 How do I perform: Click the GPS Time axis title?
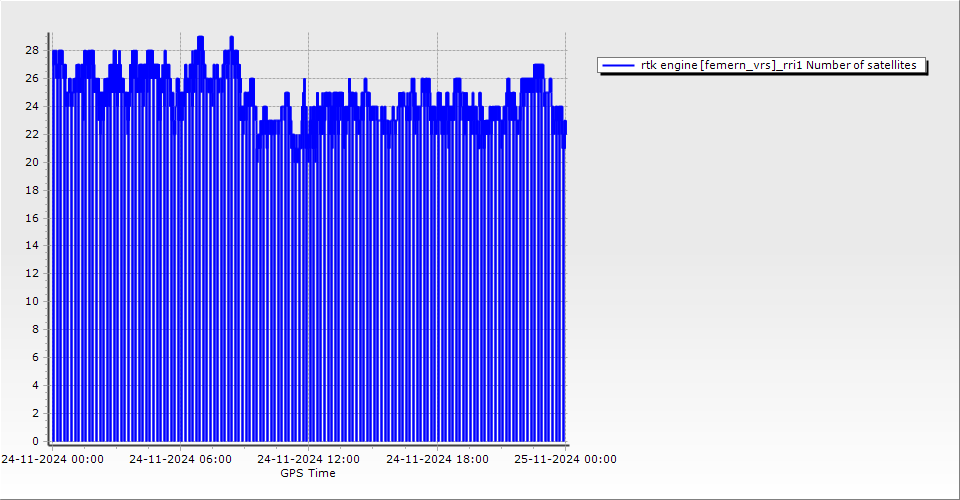click(x=307, y=473)
